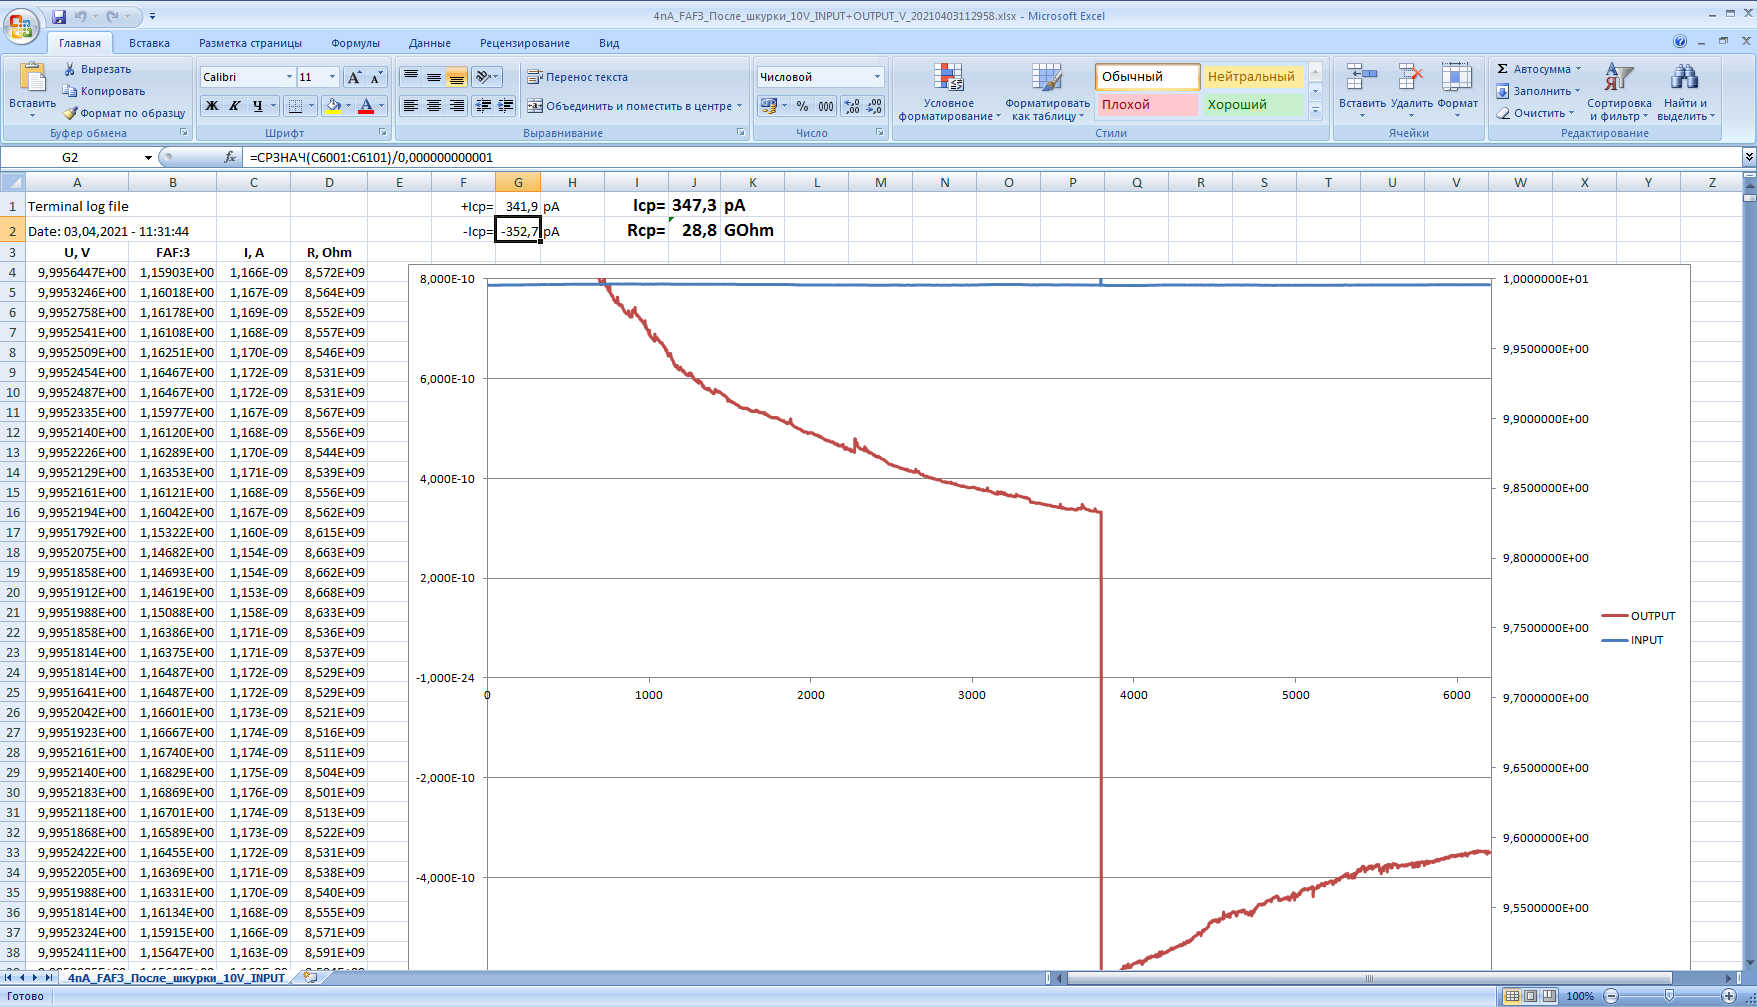Open AutoSum (Автосумма) dropdown arrow
This screenshot has height=1007, width=1757.
tap(1578, 69)
